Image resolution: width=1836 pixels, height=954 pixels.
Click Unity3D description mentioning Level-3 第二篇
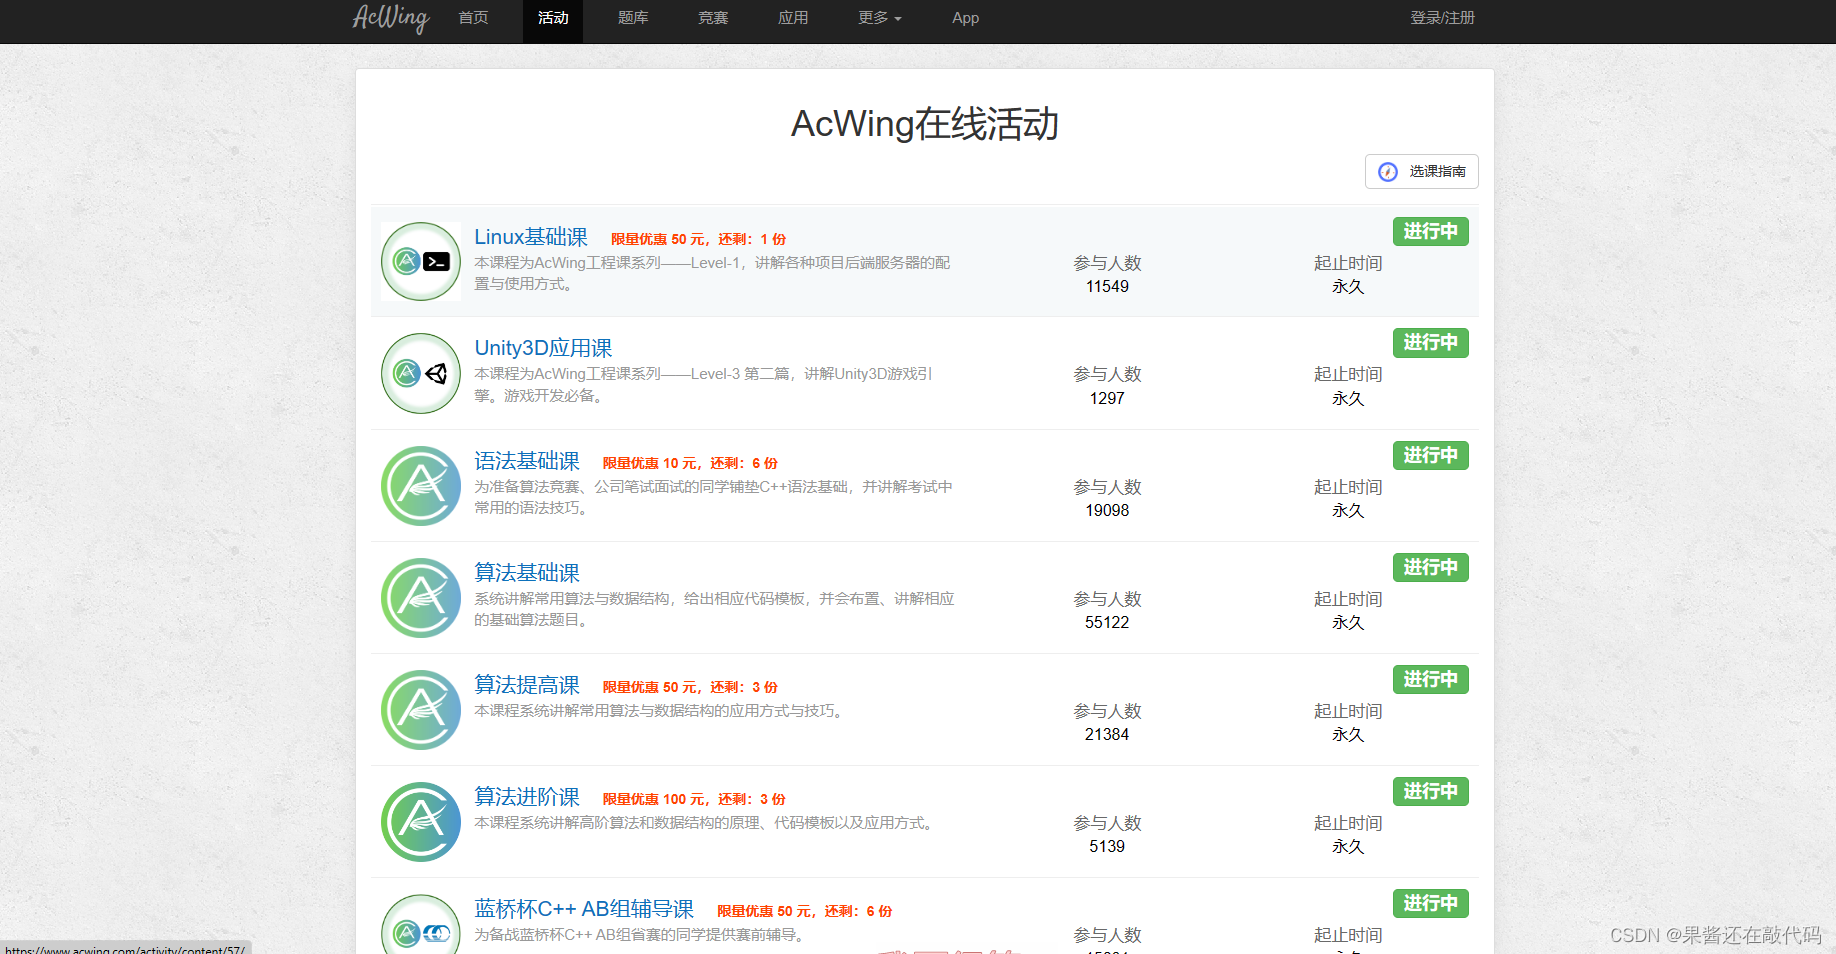point(703,385)
